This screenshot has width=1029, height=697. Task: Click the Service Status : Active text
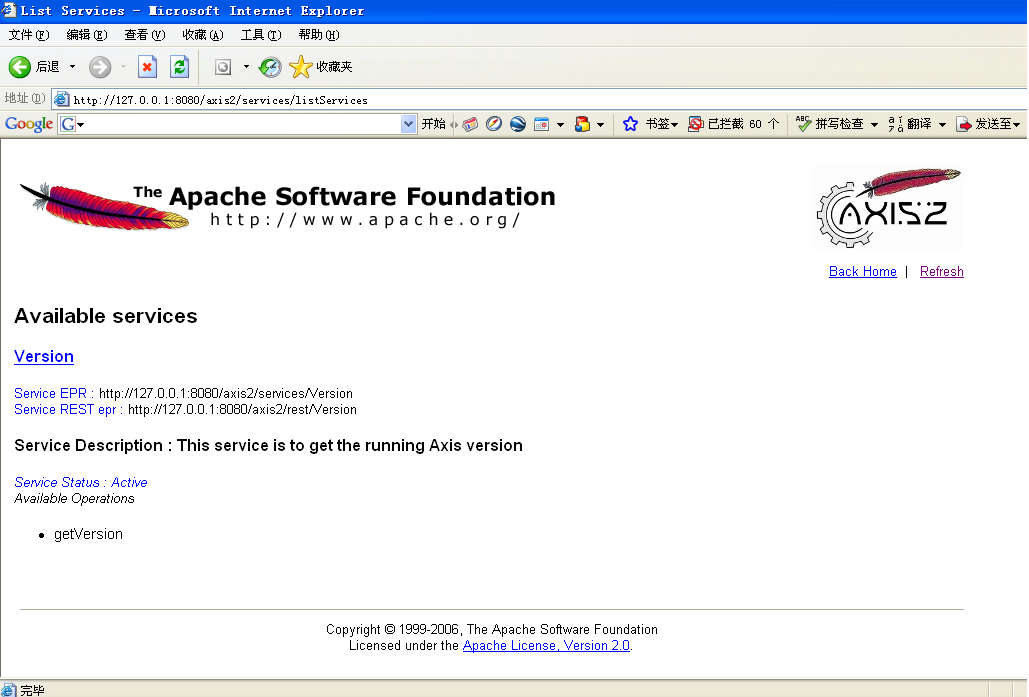[x=81, y=482]
